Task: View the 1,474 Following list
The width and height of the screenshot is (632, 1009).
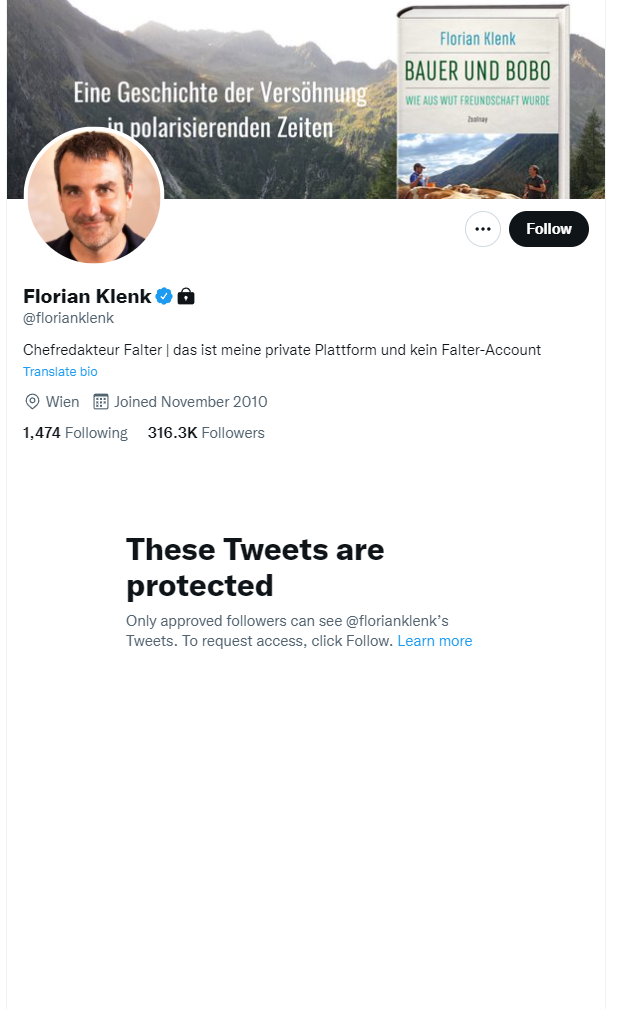Action: (75, 432)
